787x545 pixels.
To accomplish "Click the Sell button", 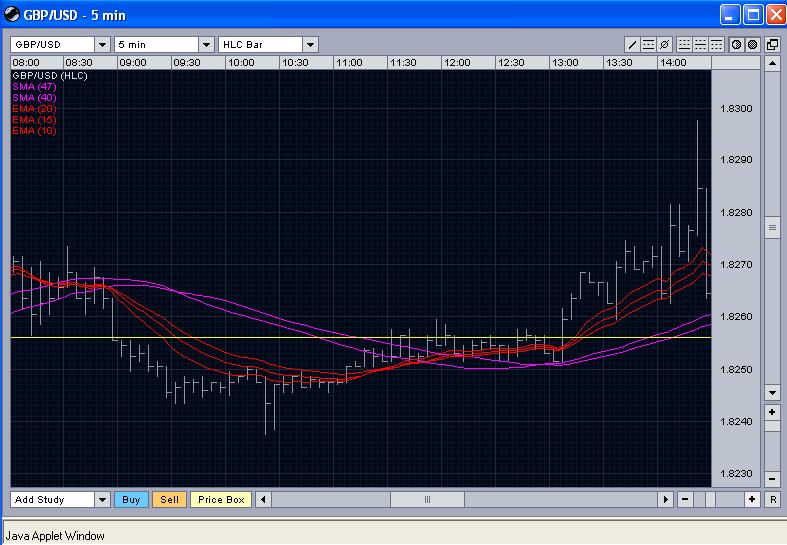I will point(170,500).
